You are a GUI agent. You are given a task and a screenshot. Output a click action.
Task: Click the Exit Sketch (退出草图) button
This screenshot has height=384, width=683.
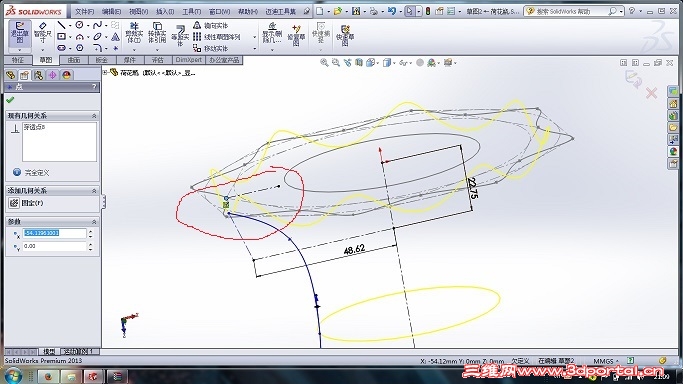tap(19, 33)
